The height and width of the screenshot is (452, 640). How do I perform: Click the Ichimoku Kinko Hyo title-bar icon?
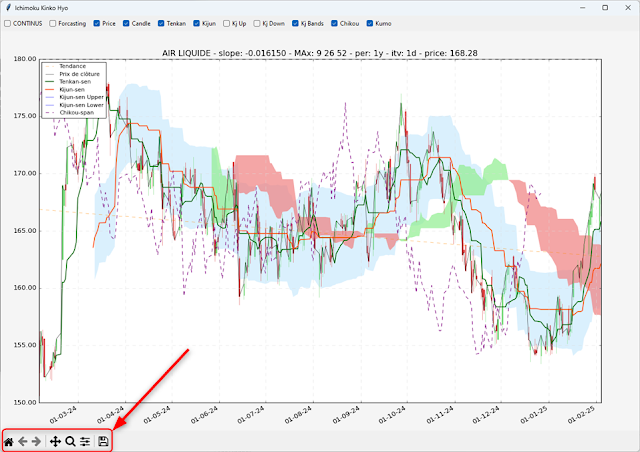(x=8, y=7)
